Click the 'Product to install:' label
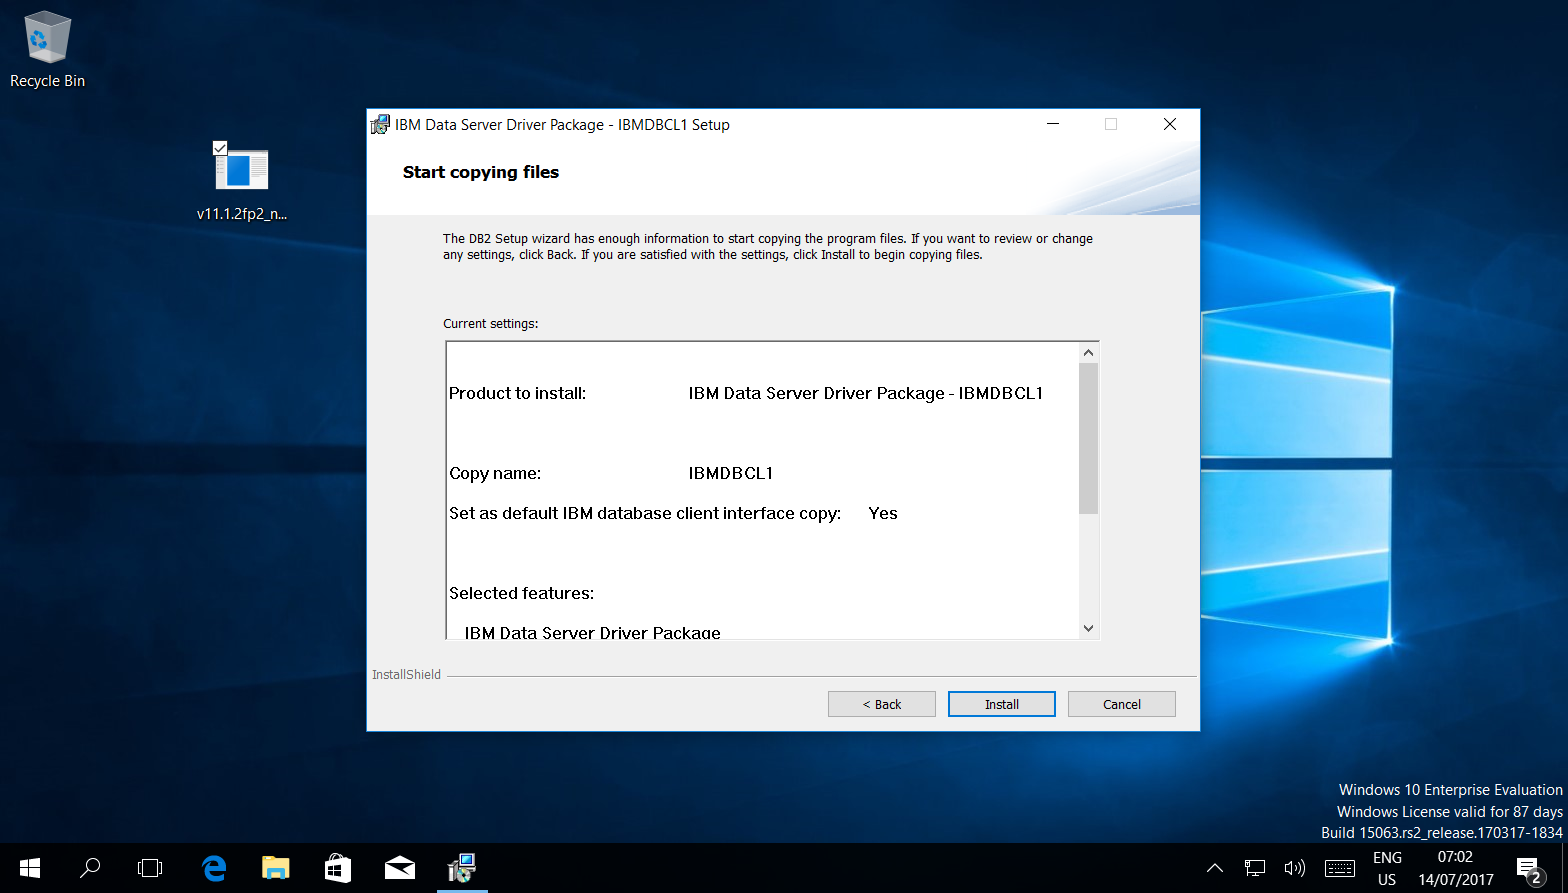This screenshot has height=893, width=1568. pos(517,394)
